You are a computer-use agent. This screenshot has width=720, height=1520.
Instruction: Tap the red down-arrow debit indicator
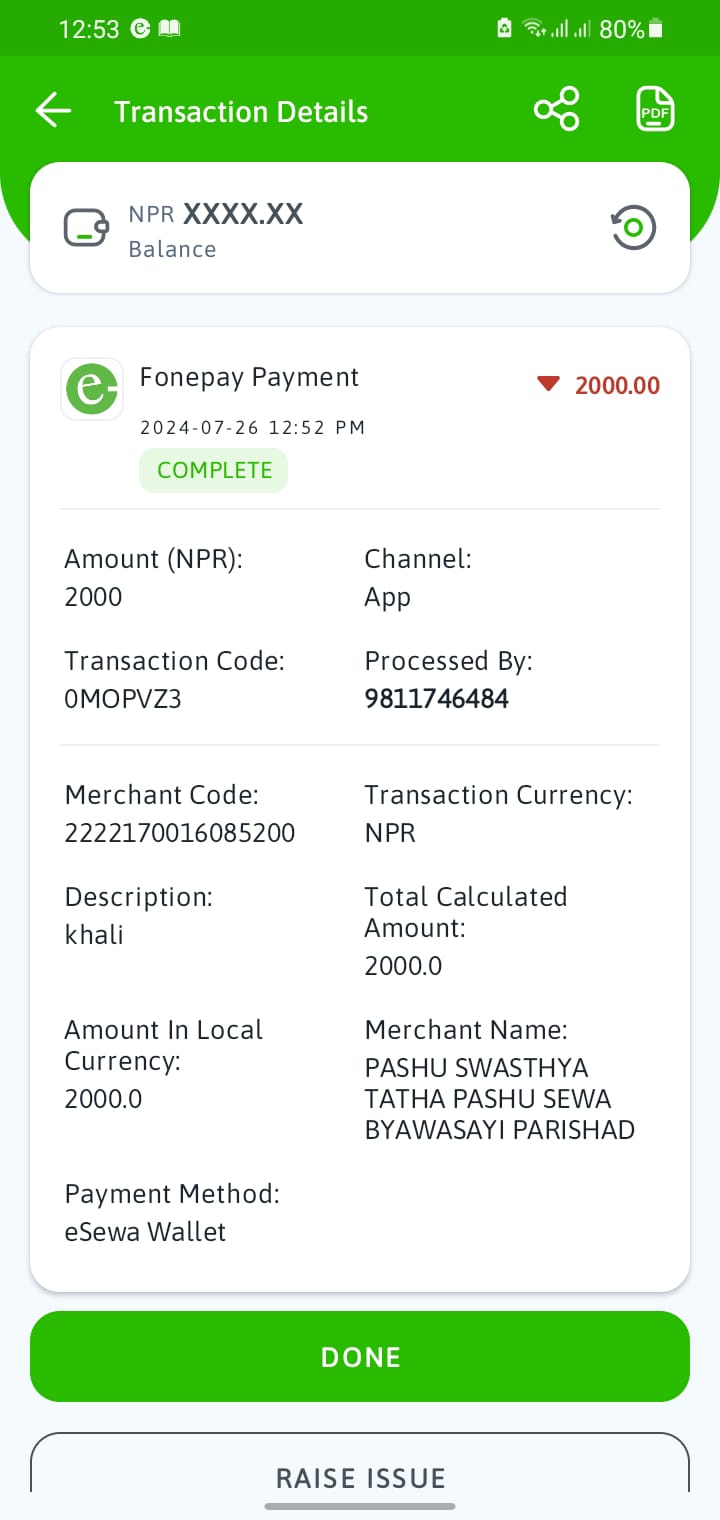point(548,384)
